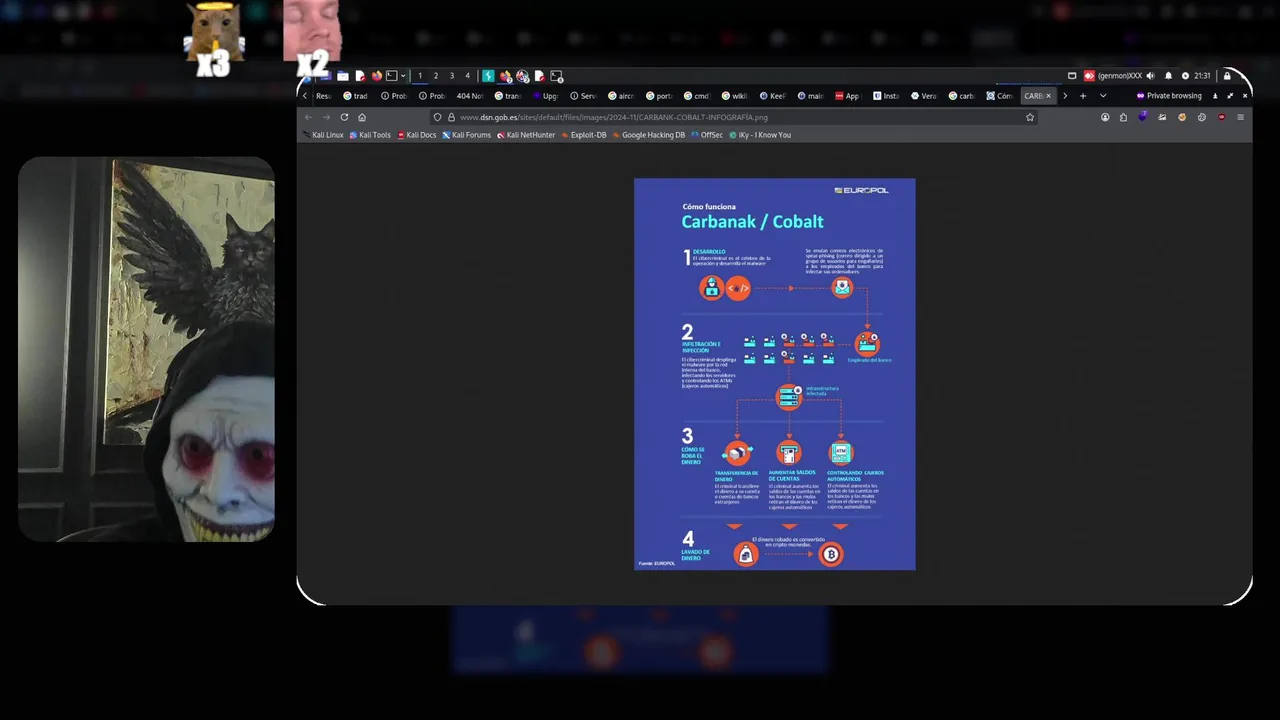Image resolution: width=1280 pixels, height=720 pixels.
Task: Click the lock screen padlock in panel
Action: [x=1227, y=76]
